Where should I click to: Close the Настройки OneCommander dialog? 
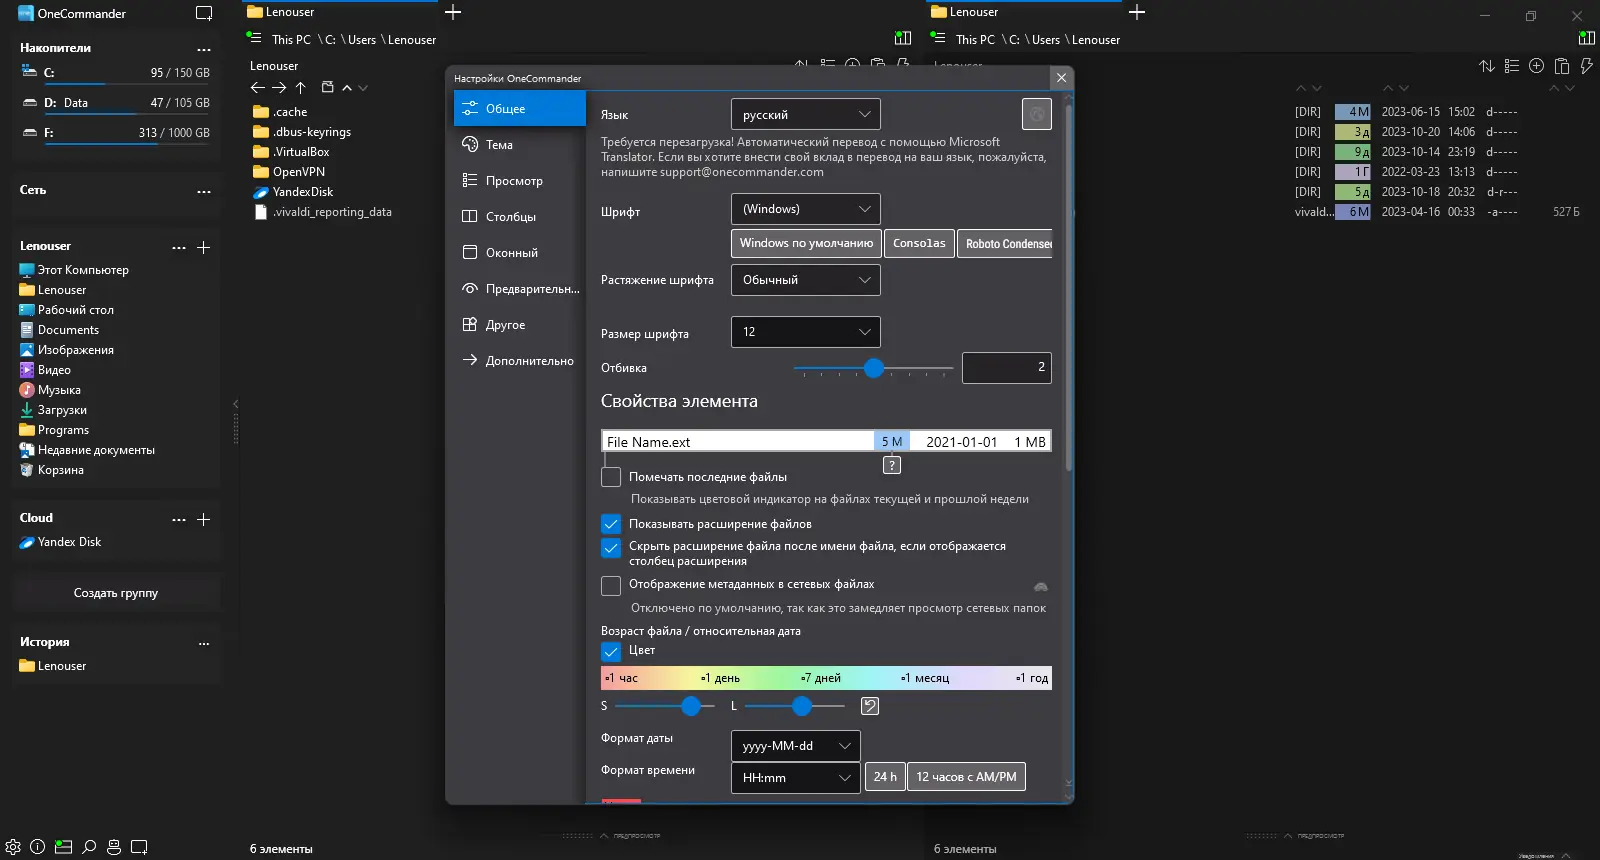1062,78
